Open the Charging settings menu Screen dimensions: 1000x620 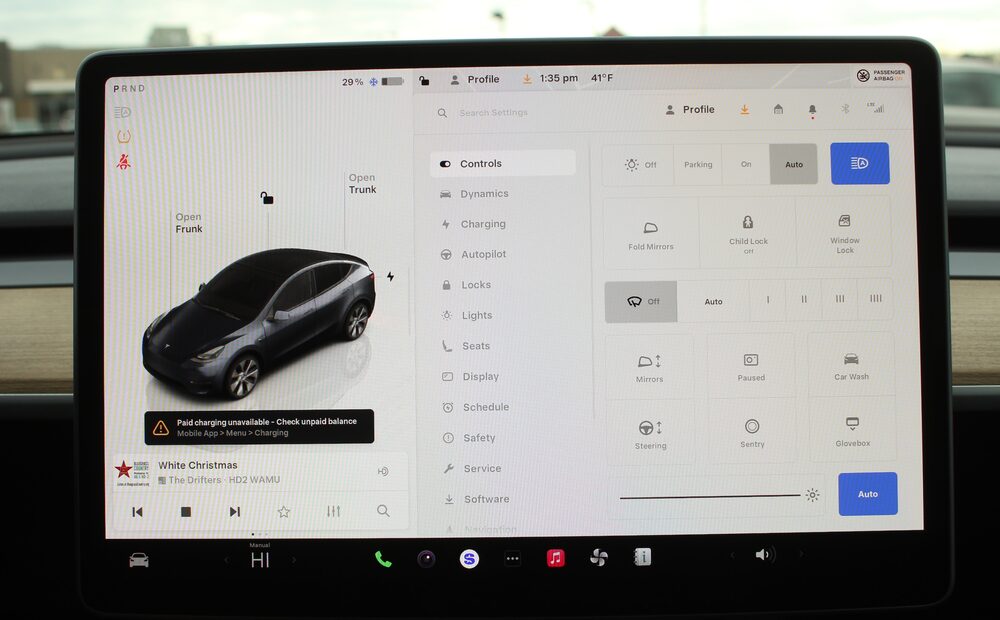[x=483, y=224]
